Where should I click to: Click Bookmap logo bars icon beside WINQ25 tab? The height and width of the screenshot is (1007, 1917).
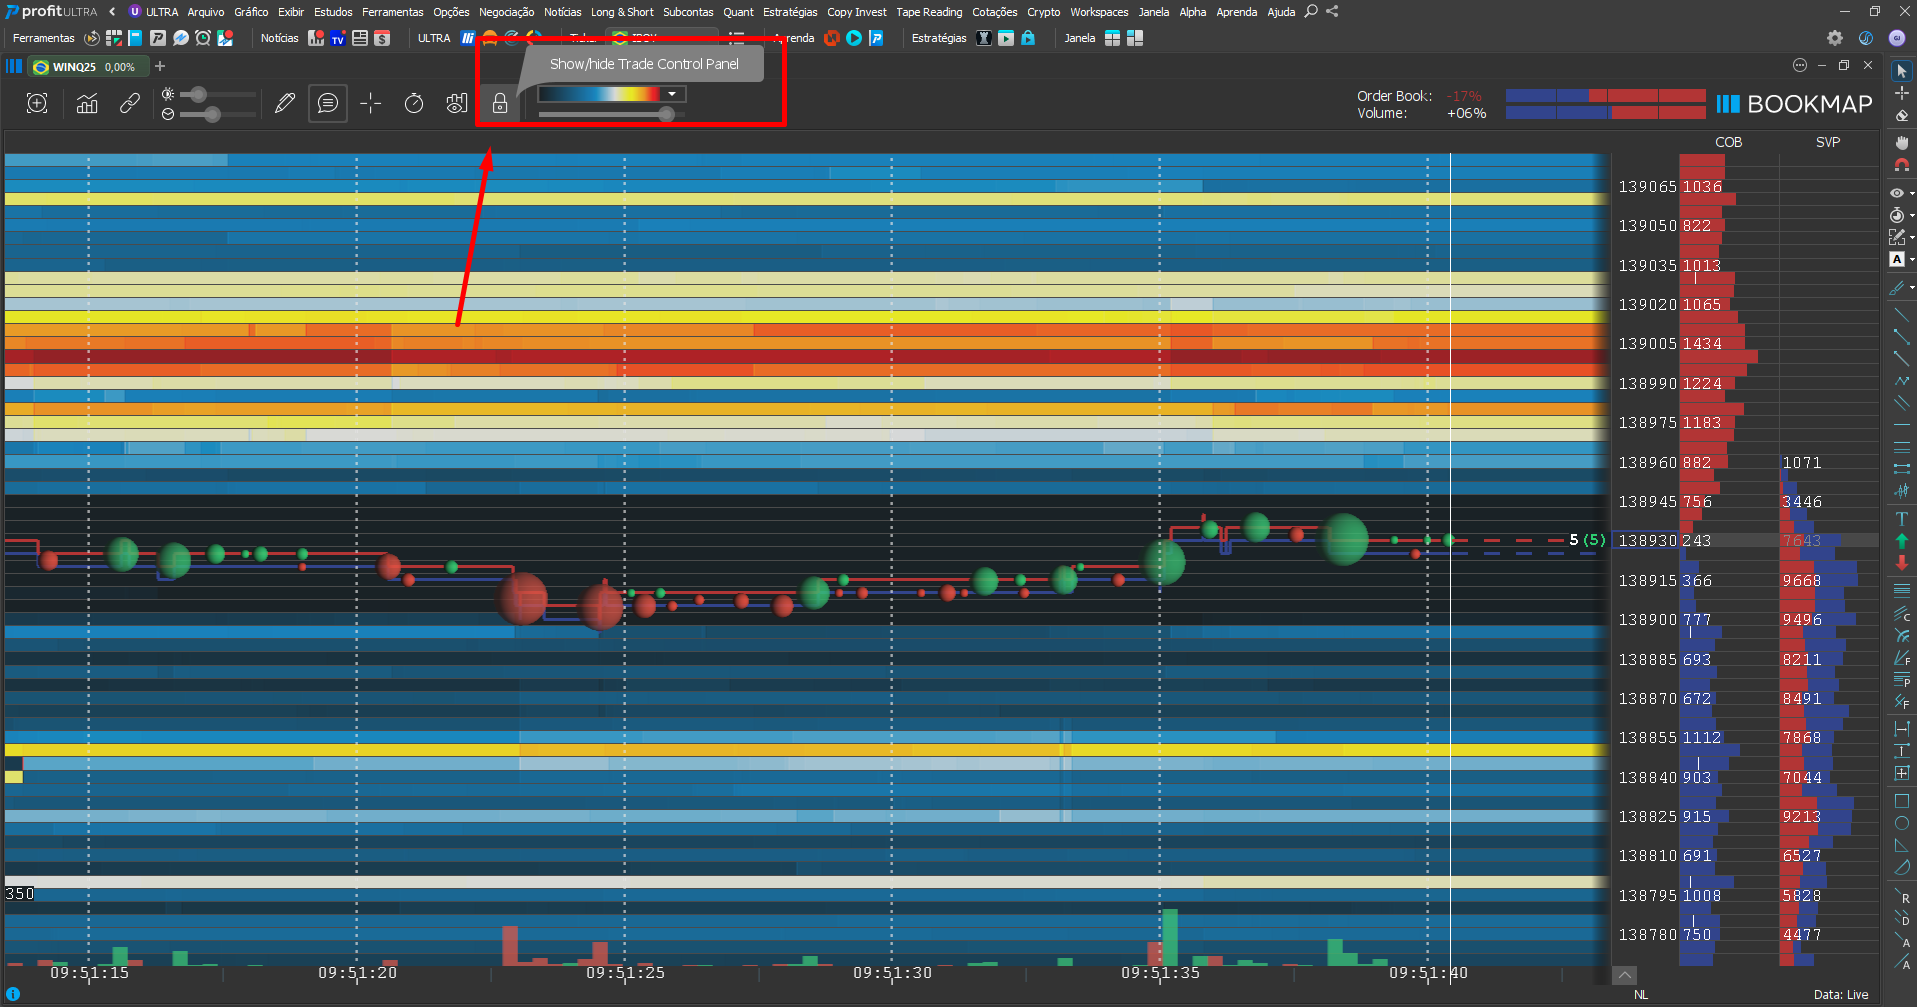click(14, 67)
